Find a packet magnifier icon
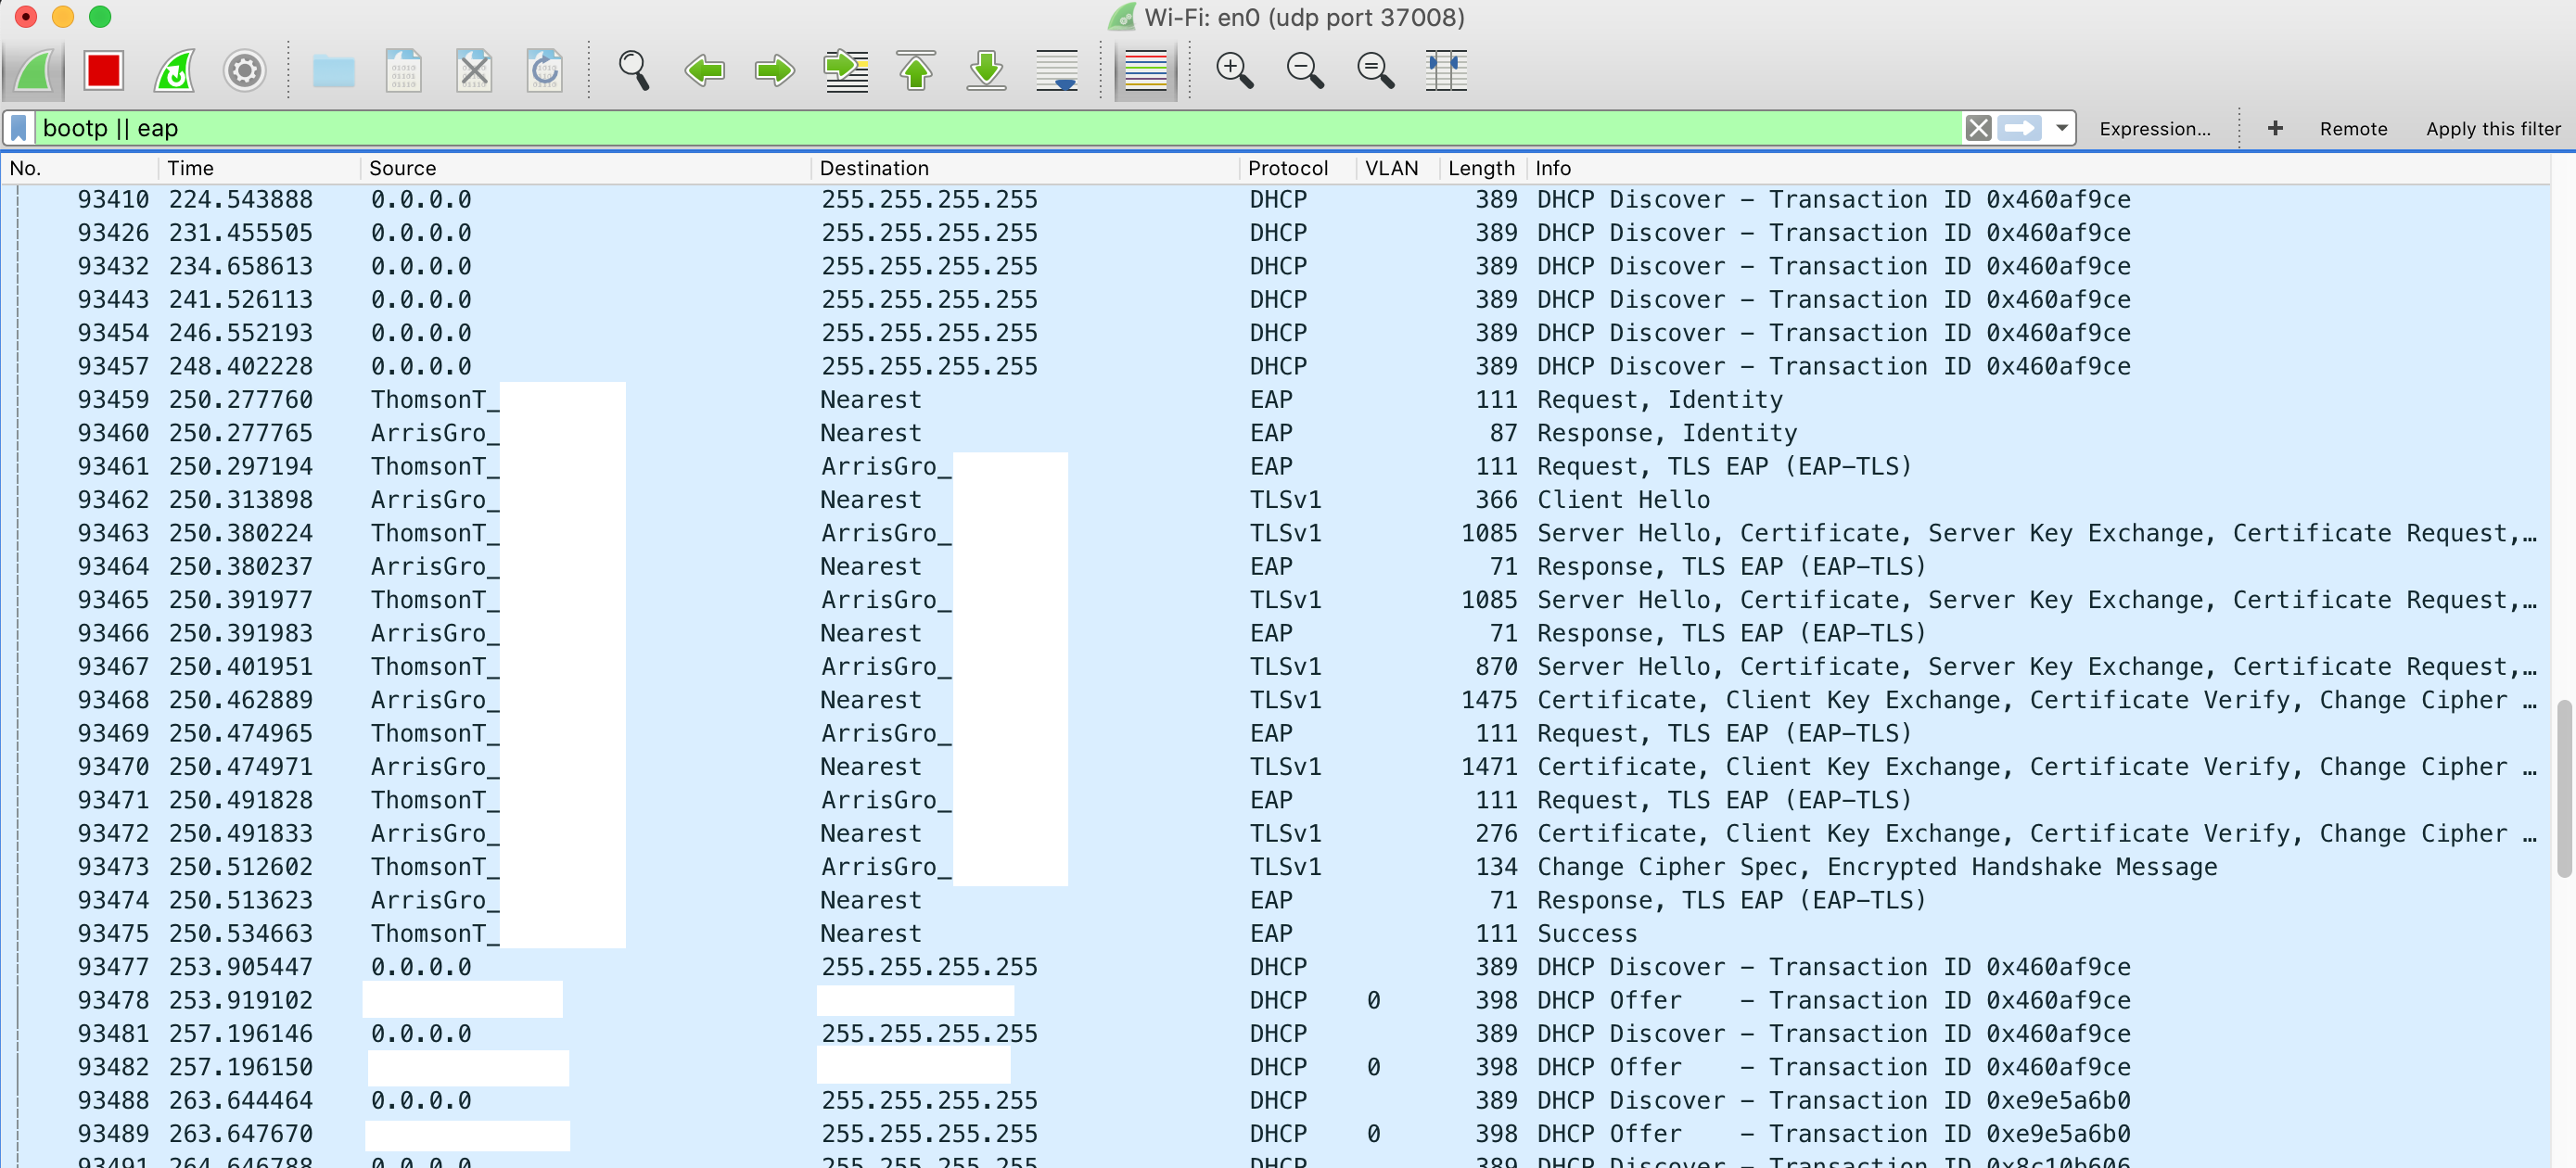This screenshot has width=2576, height=1168. [634, 71]
